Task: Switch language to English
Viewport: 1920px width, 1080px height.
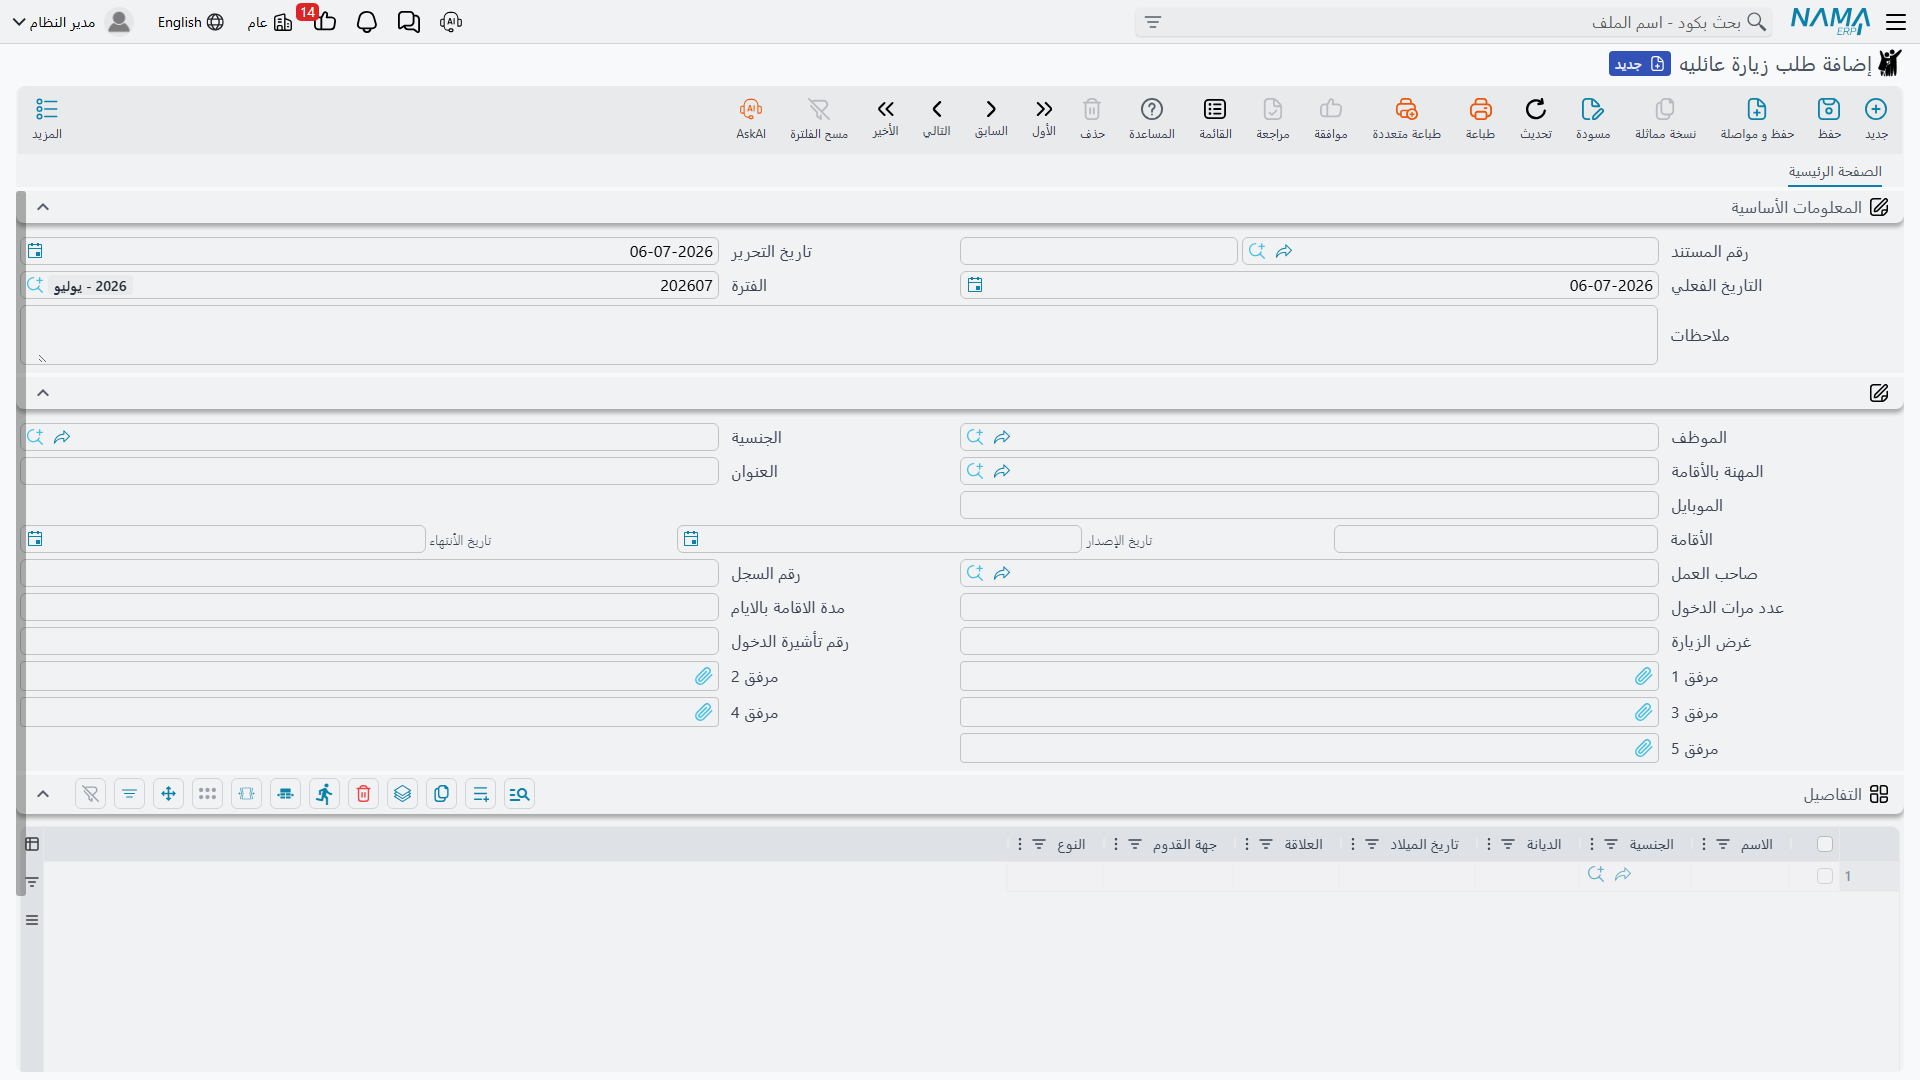Action: coord(190,22)
